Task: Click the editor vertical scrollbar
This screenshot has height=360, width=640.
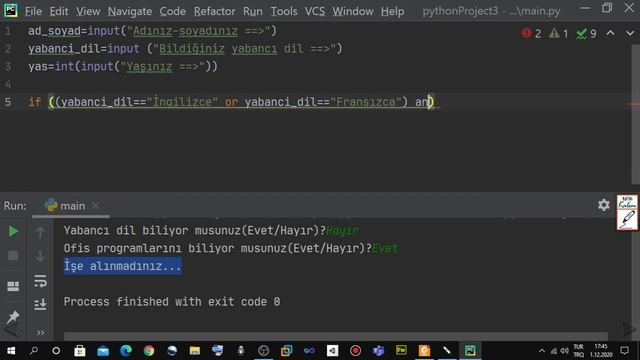Action: coord(636,114)
